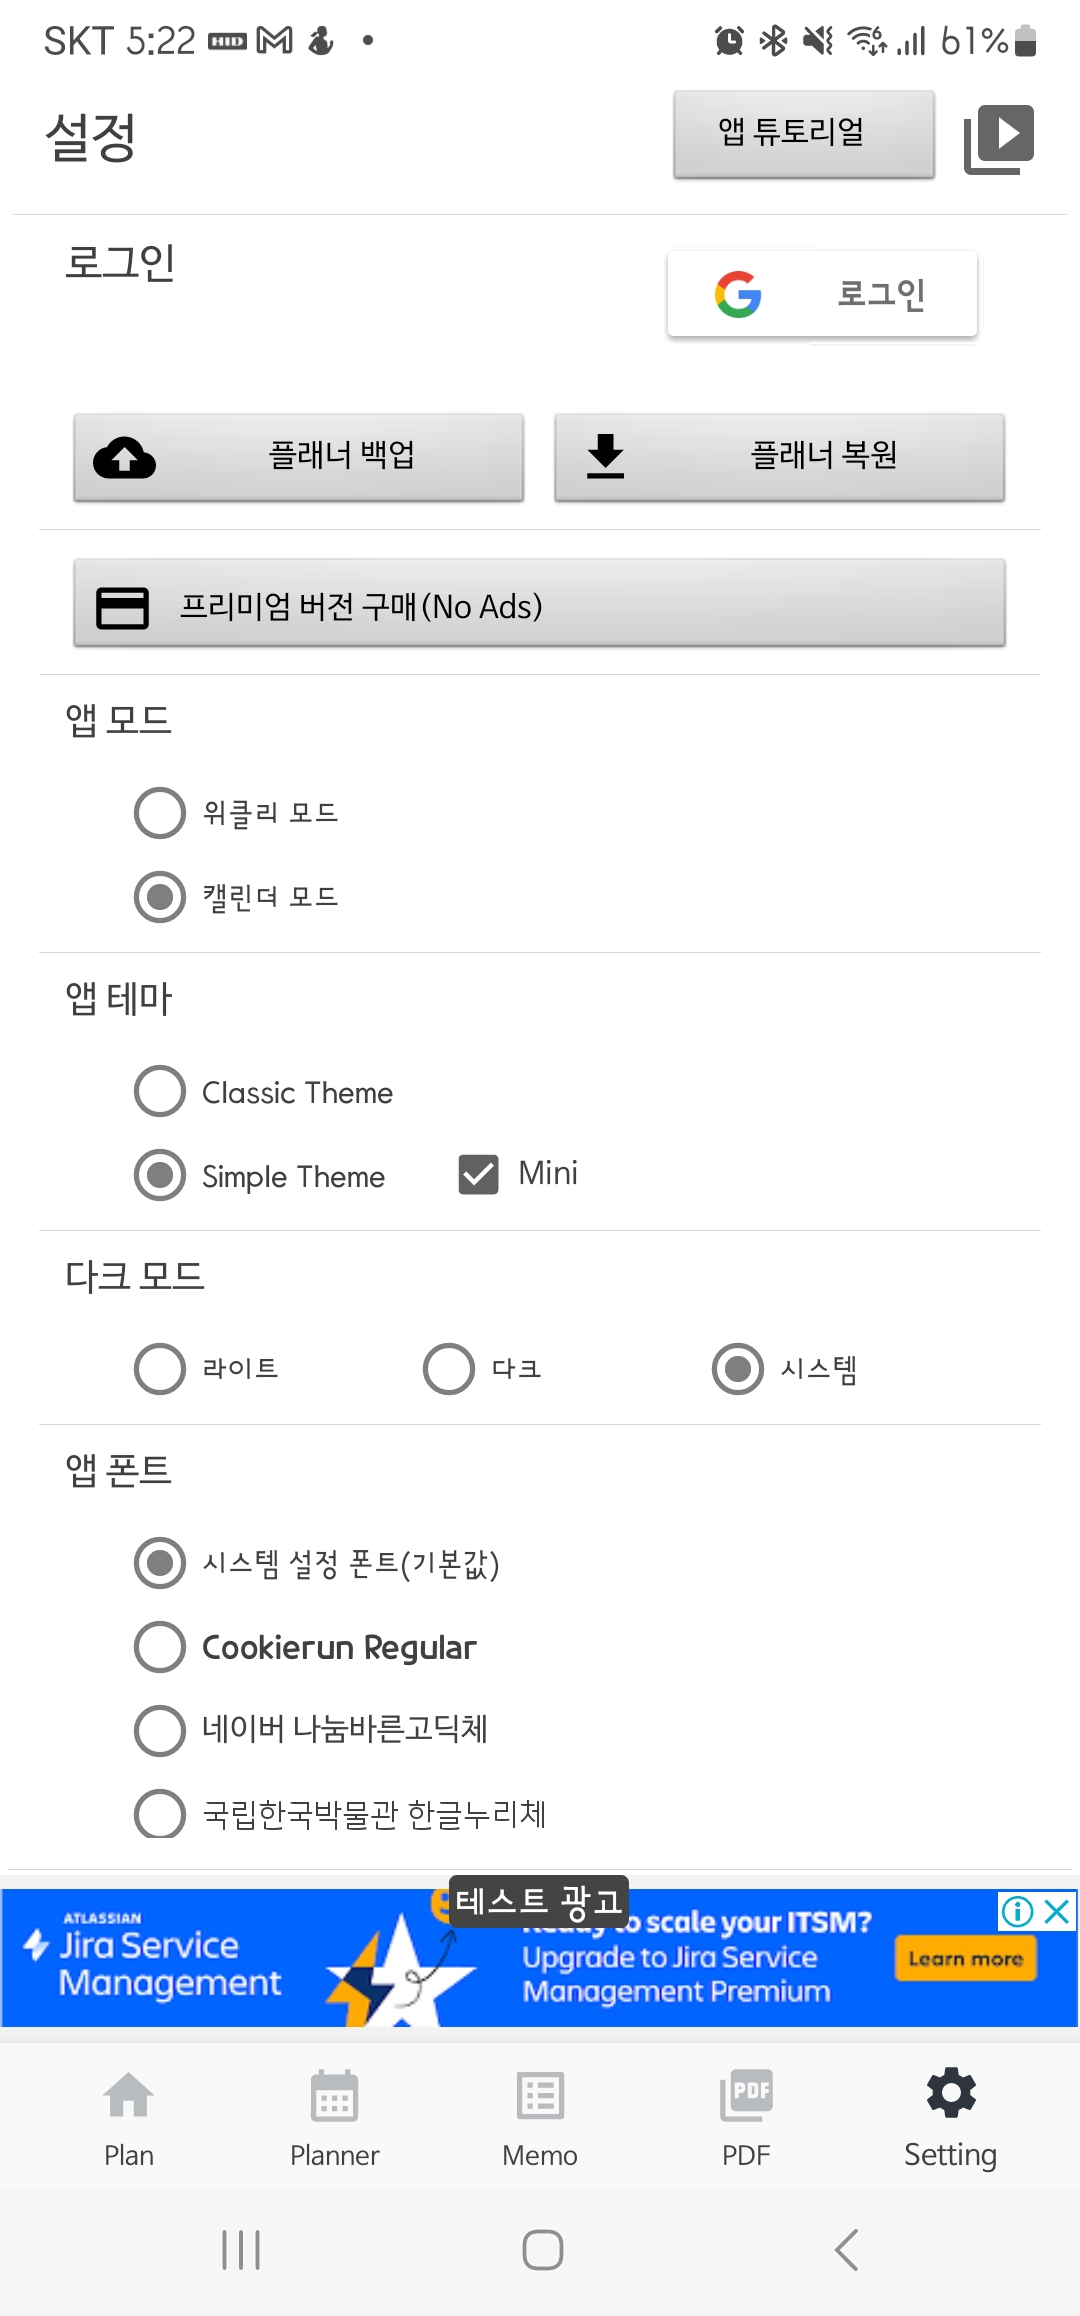Open the Memo tab

point(540,2118)
